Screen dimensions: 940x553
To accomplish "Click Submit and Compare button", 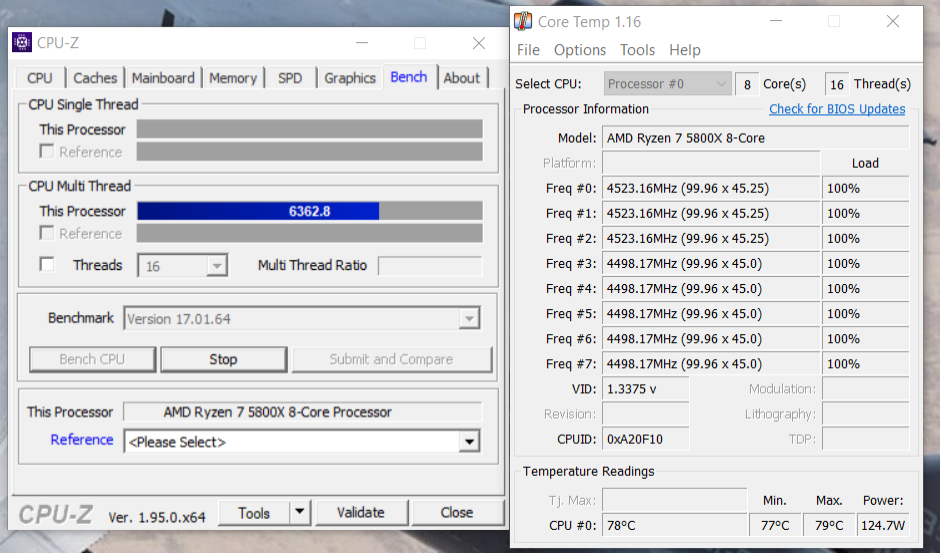I will (391, 359).
